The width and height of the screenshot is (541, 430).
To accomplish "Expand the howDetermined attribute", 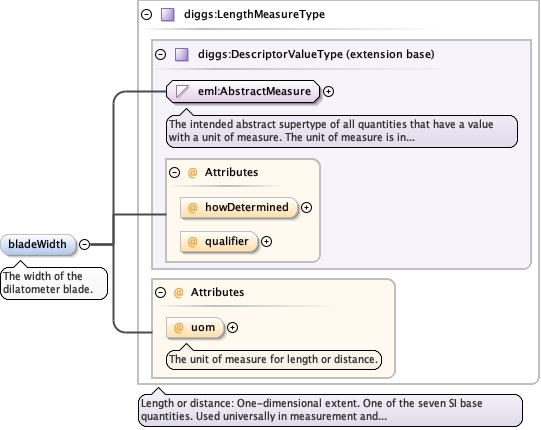I will (306, 207).
